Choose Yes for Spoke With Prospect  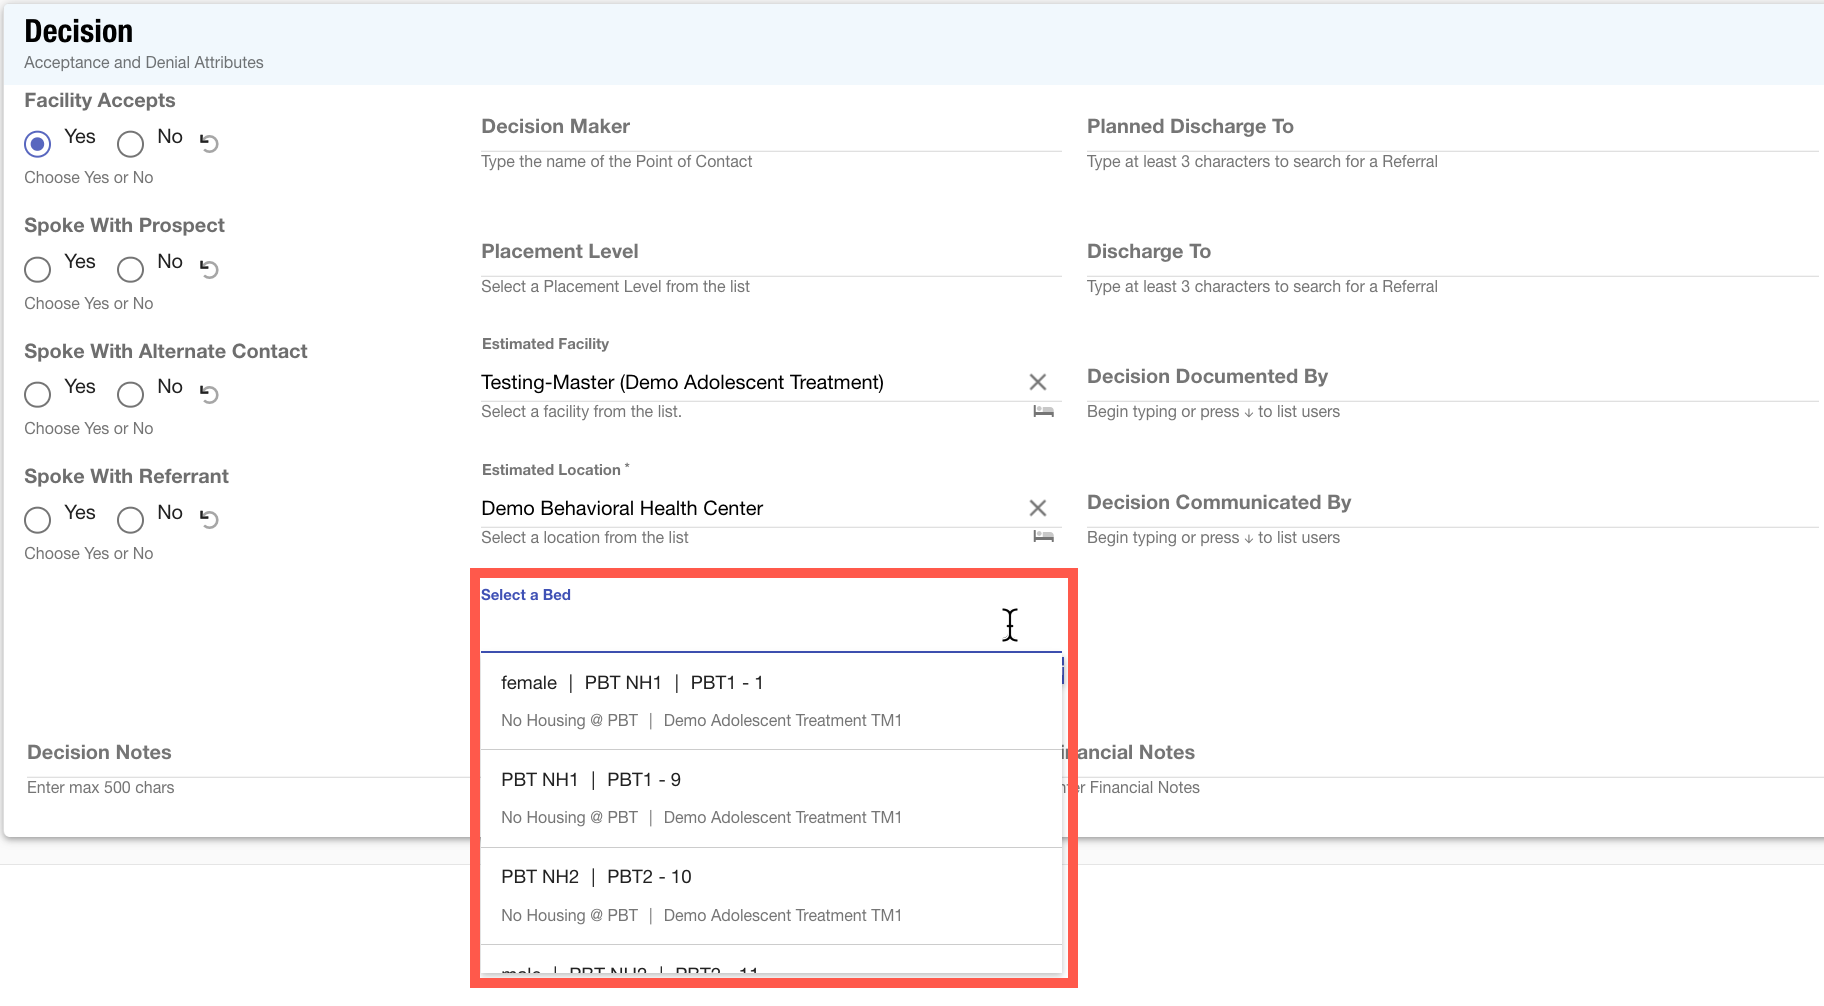tap(38, 269)
